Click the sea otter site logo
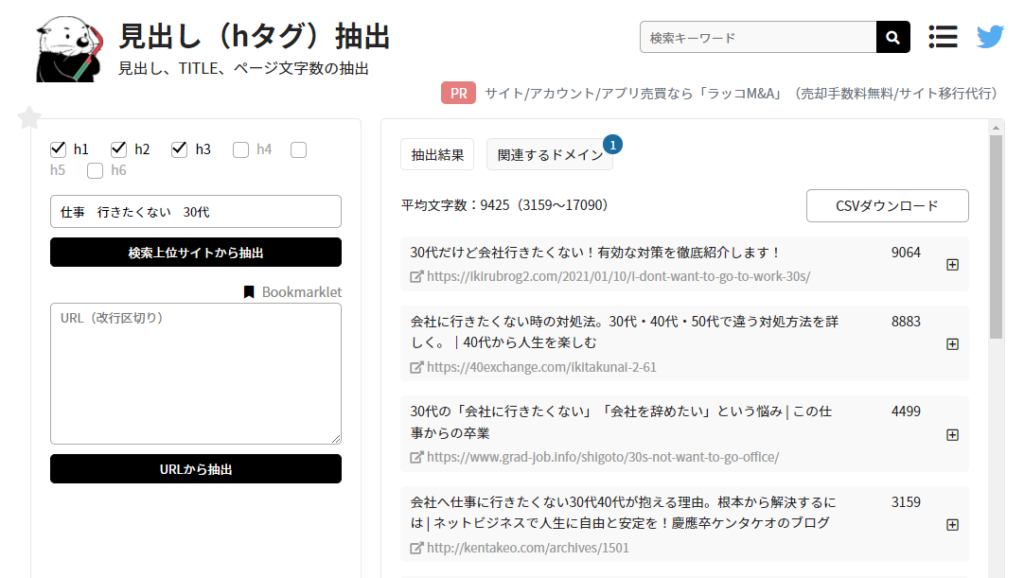Viewport: 1024px width, 578px height. coord(70,49)
